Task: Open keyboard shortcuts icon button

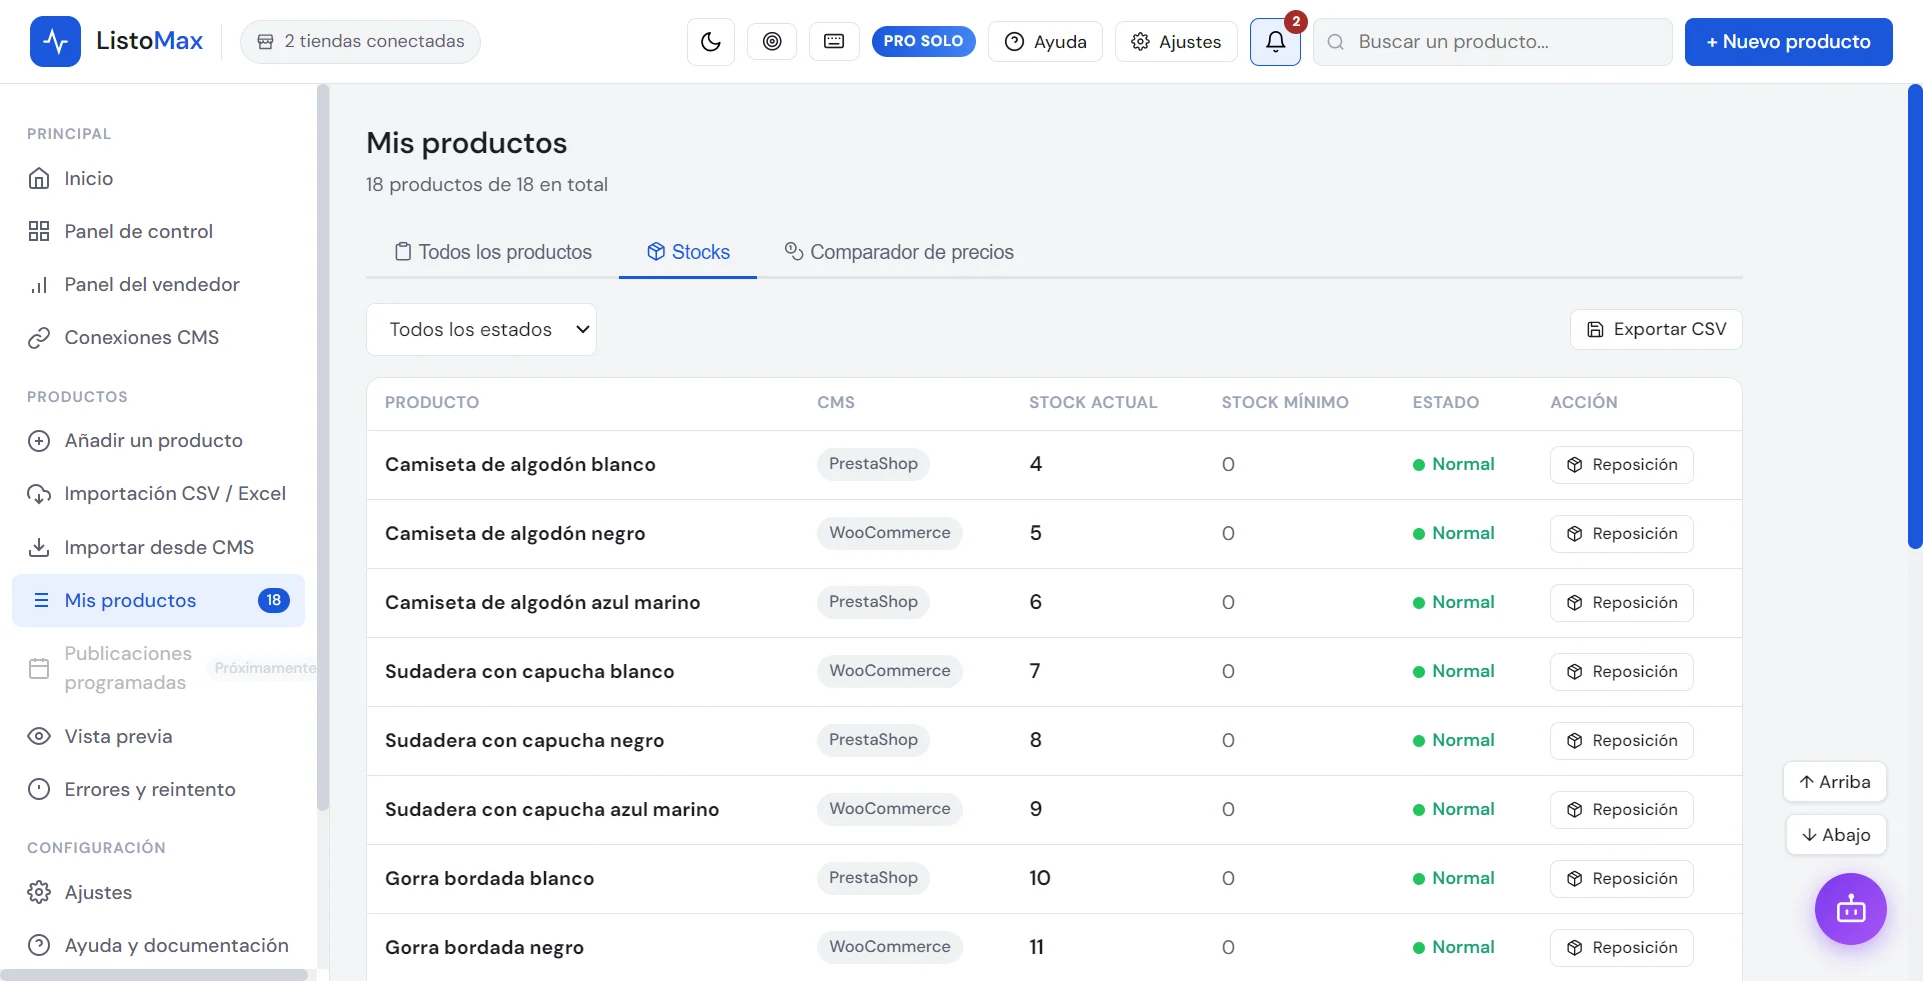Action: click(x=834, y=42)
